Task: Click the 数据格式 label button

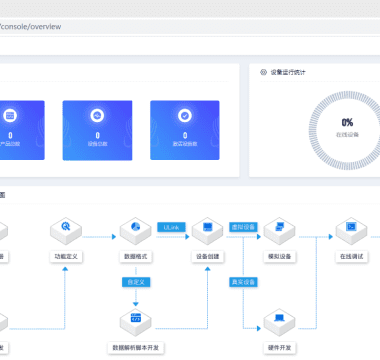Action: click(x=136, y=256)
